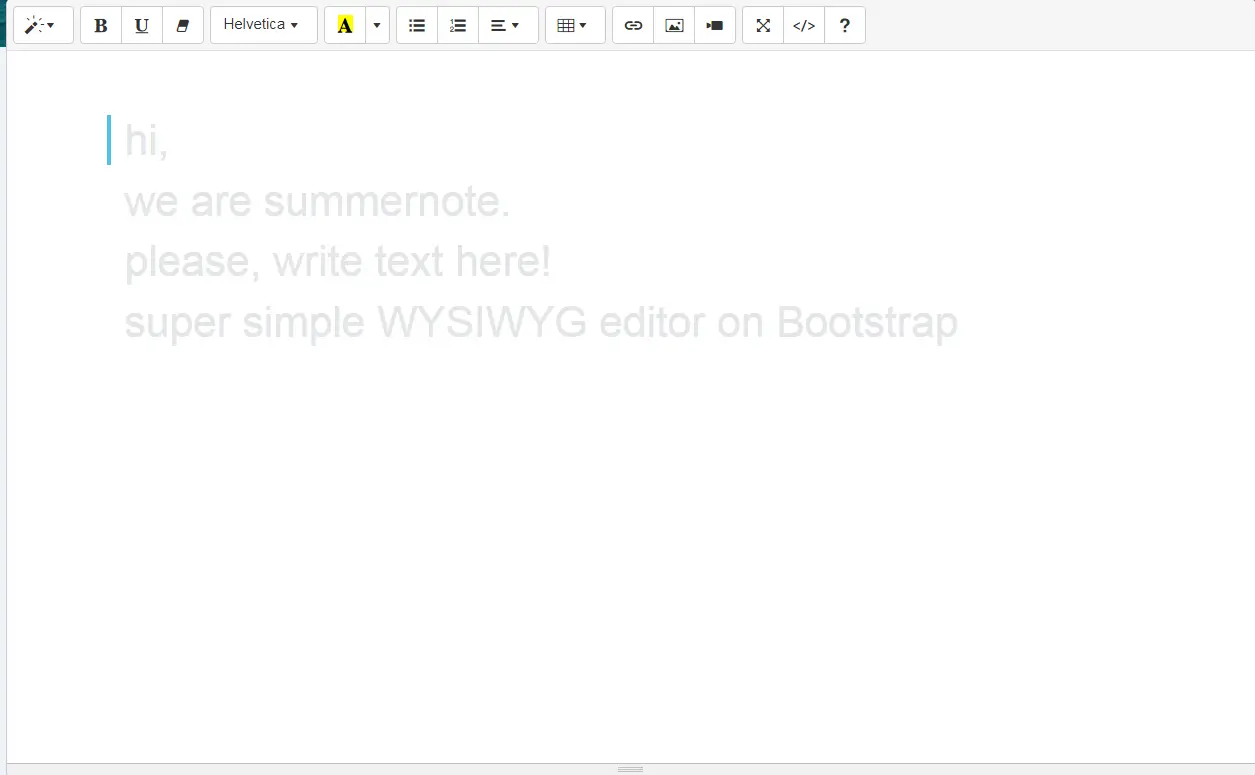
Task: Open the Helvetica font family dropdown
Action: coord(263,26)
